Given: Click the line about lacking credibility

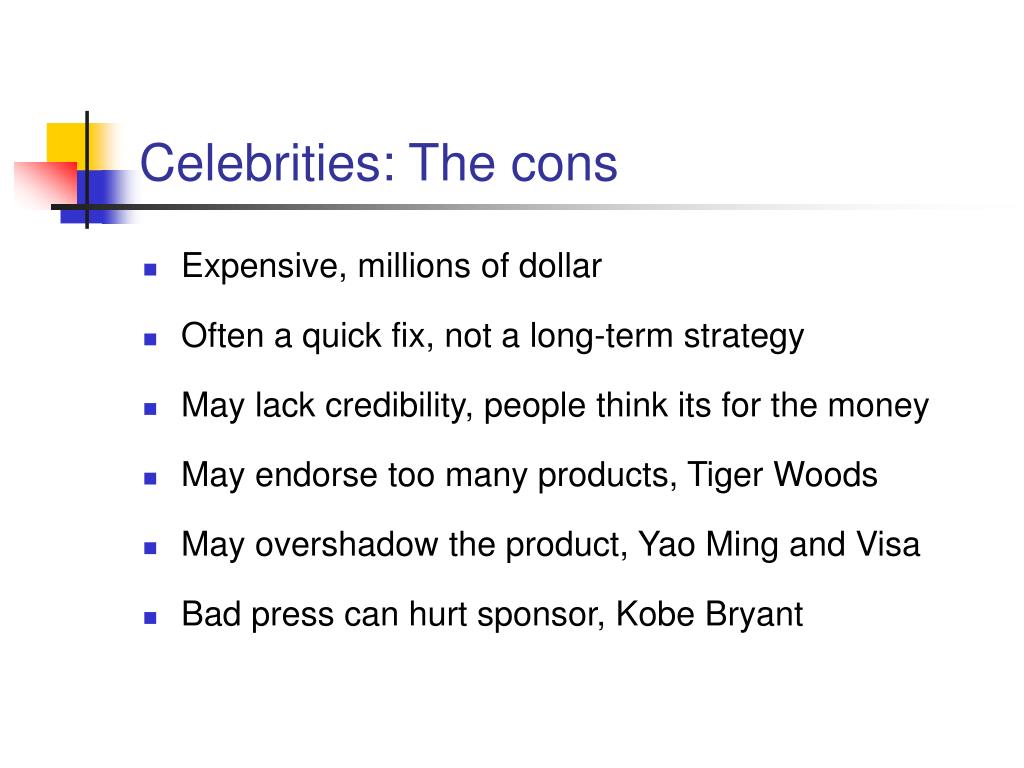Looking at the screenshot, I should tap(555, 406).
